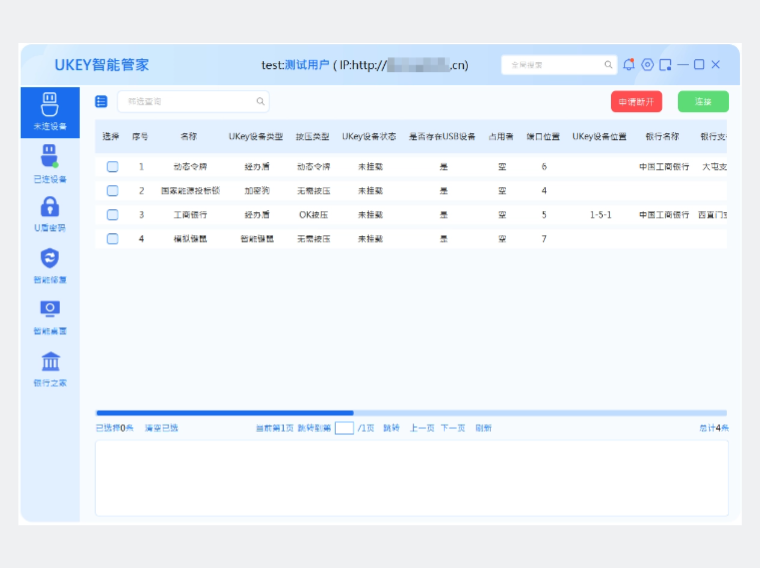
Task: Tick the checkbox for 工商银行 row
Action: pyautogui.click(x=112, y=215)
